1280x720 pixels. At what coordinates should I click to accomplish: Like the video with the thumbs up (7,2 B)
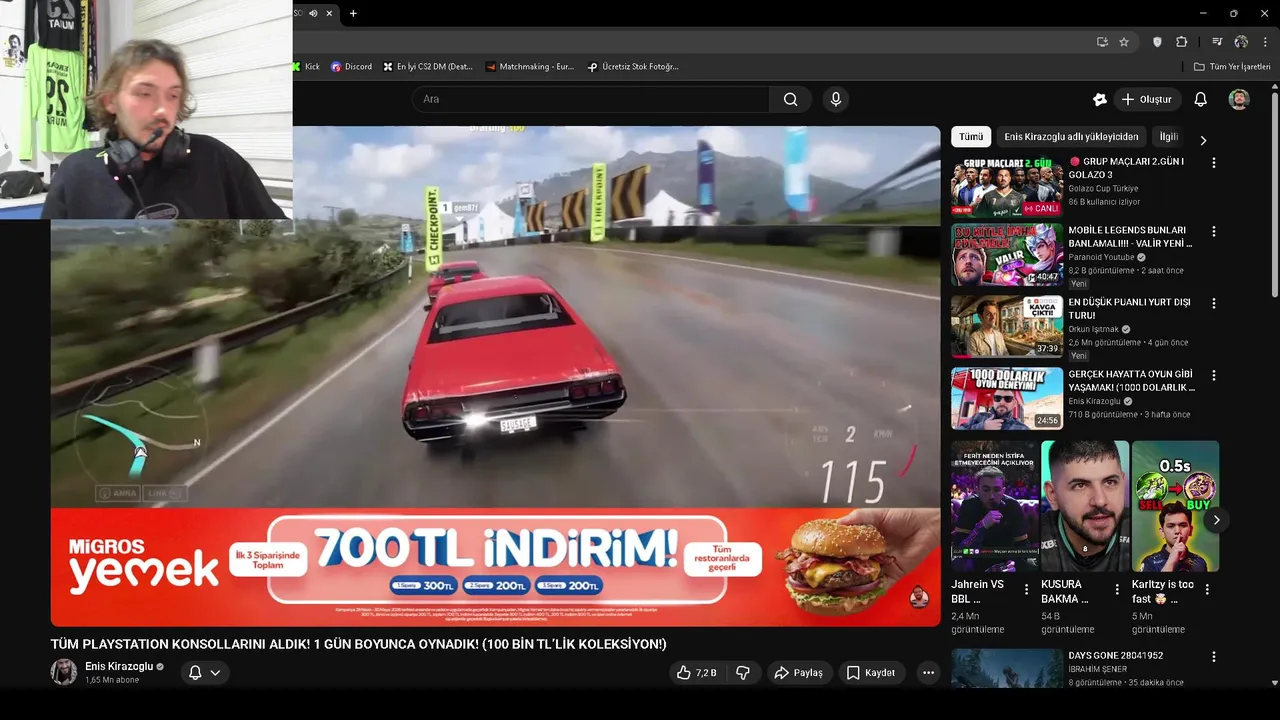tap(697, 673)
